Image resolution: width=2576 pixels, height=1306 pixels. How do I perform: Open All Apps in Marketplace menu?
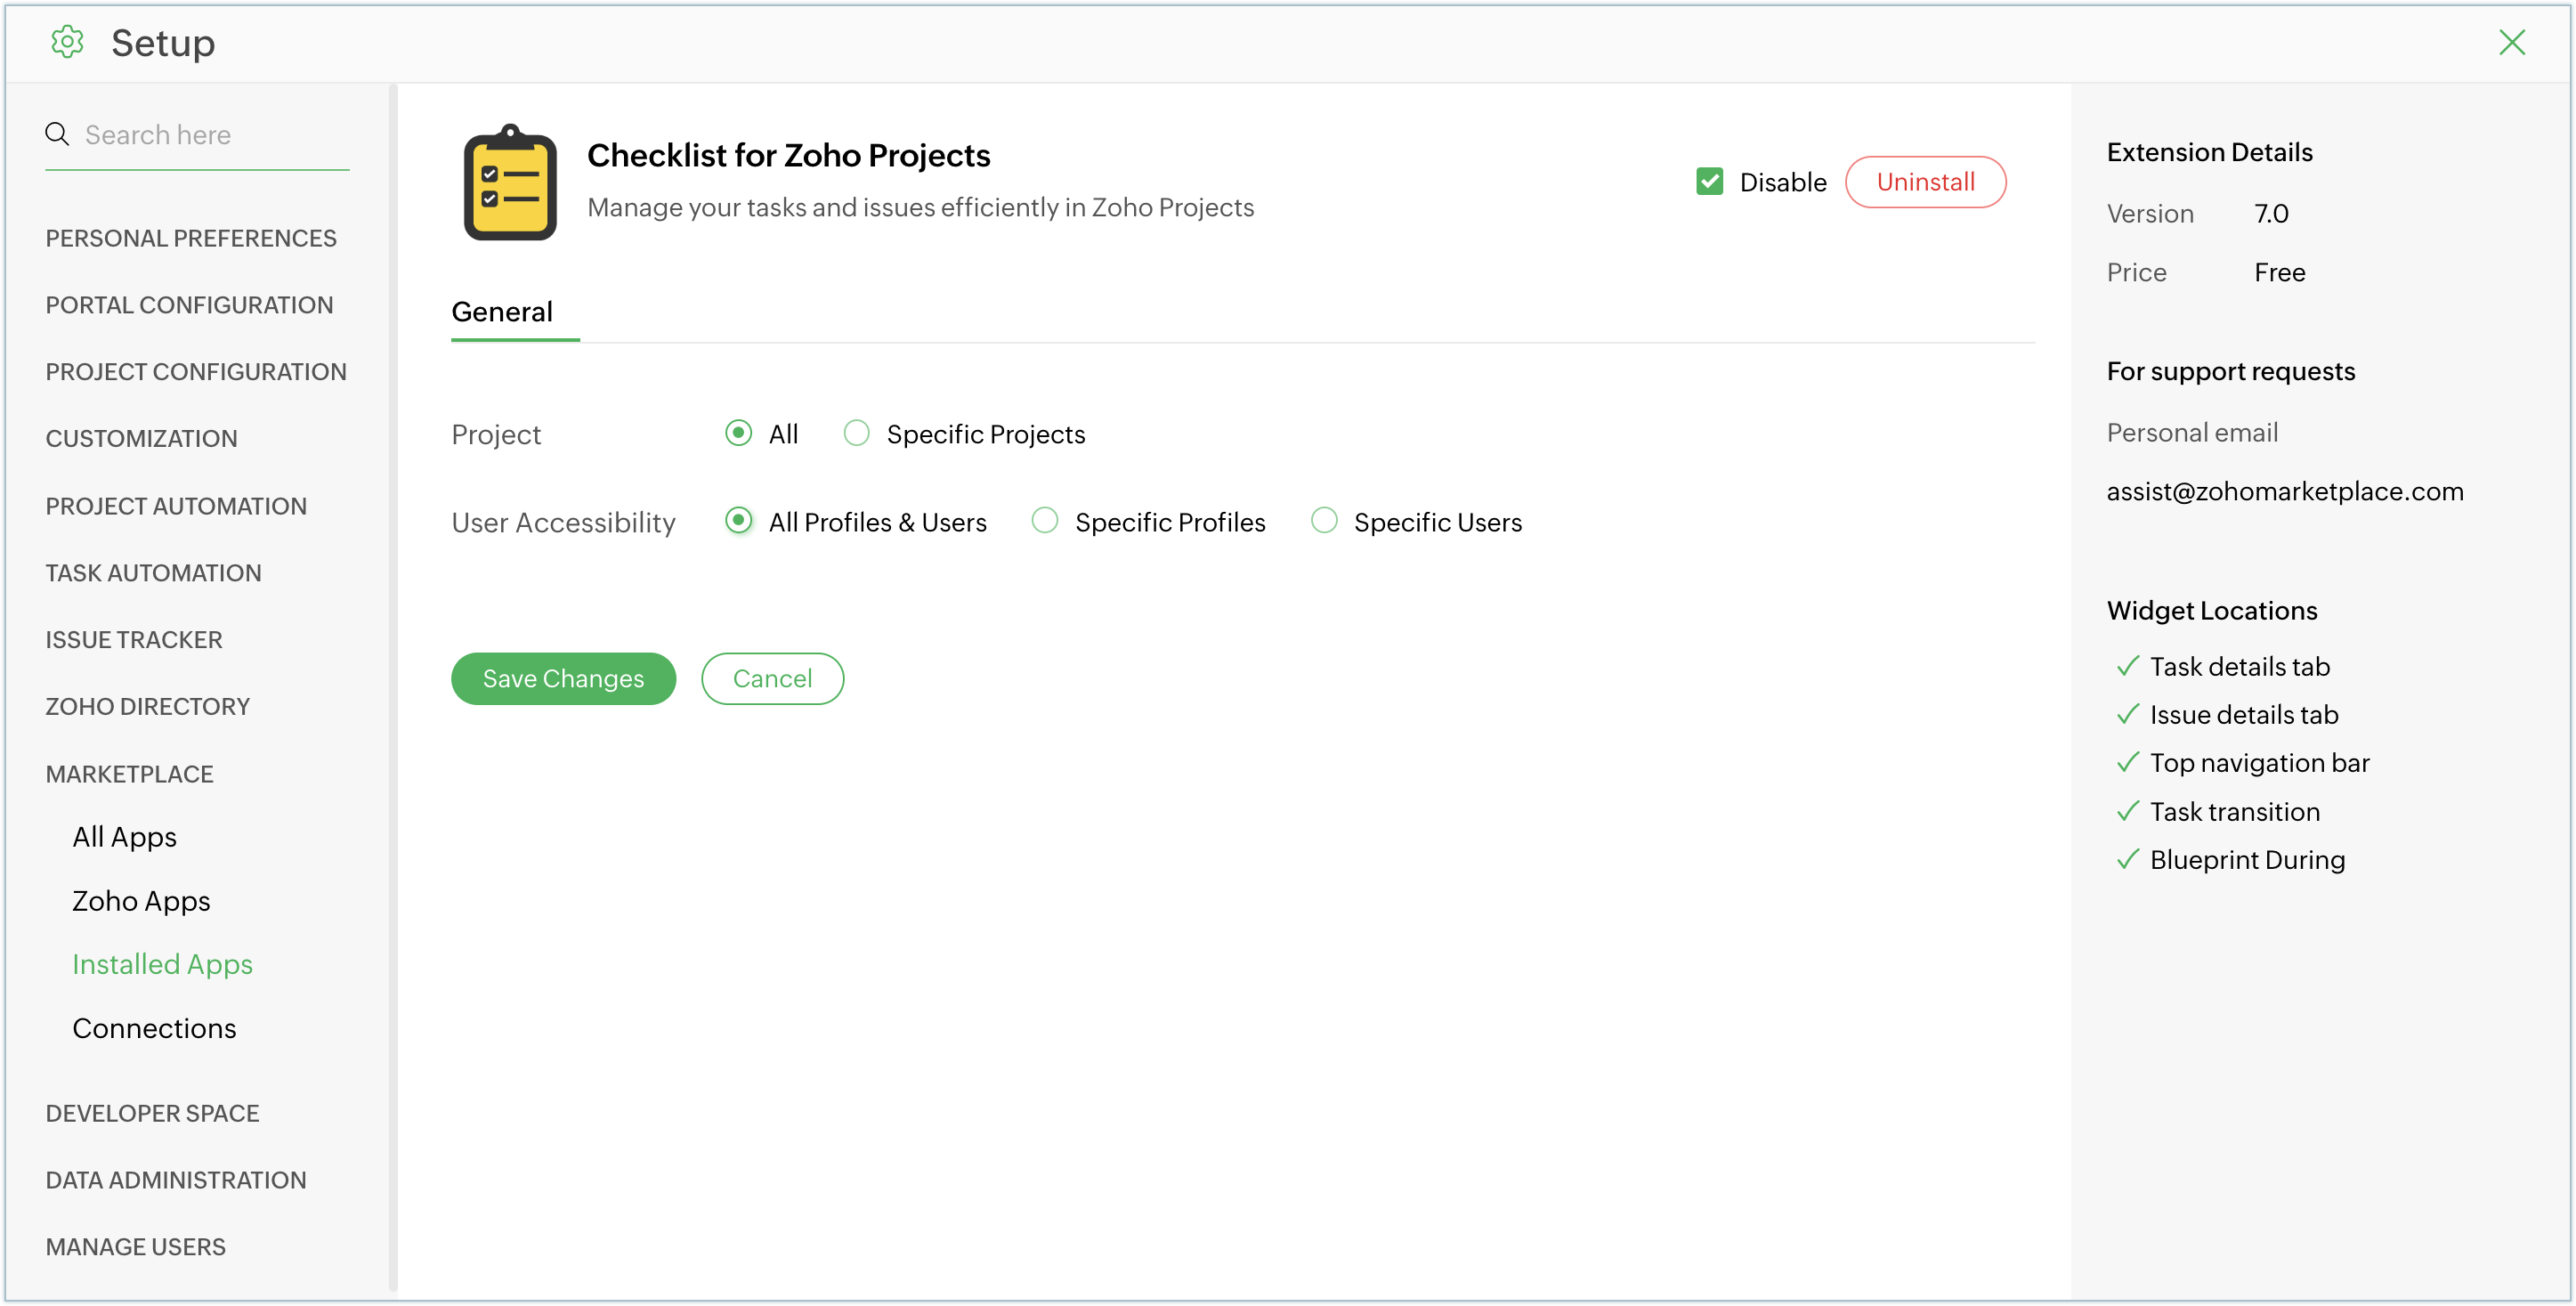click(124, 837)
